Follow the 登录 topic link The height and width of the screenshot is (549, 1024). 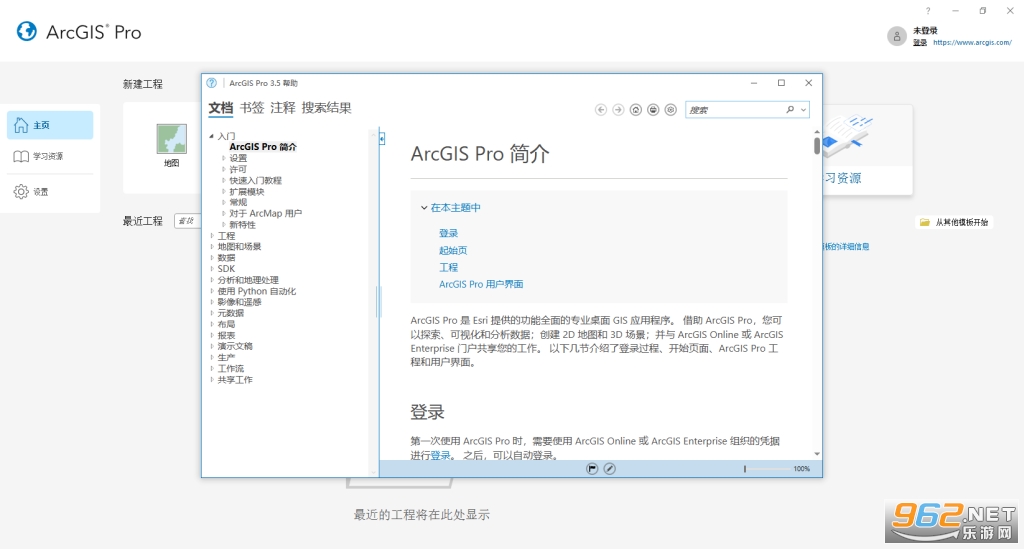449,233
